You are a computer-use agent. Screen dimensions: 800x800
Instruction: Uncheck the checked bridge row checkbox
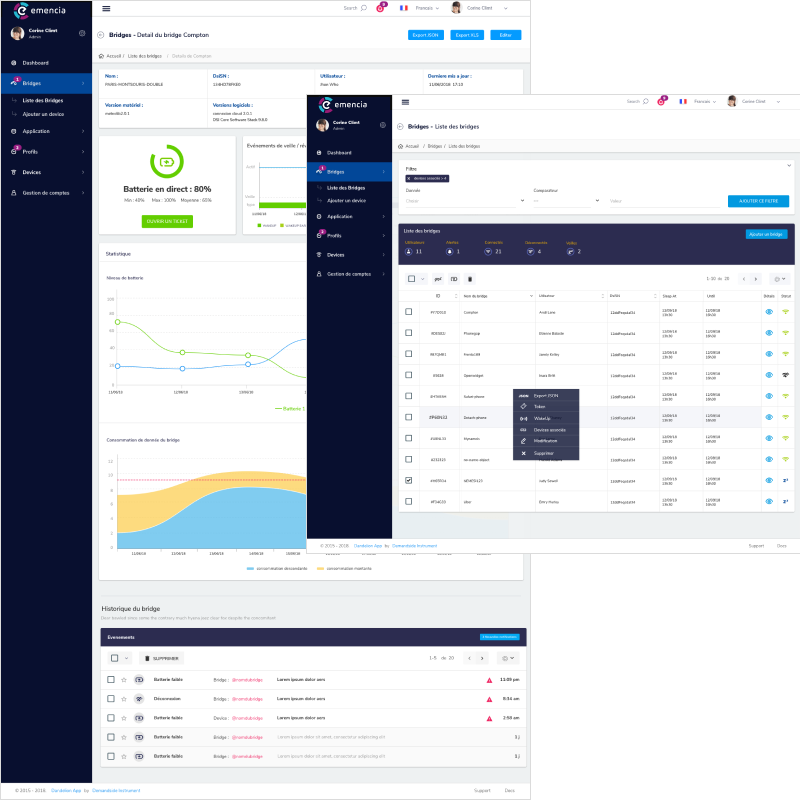pos(408,480)
